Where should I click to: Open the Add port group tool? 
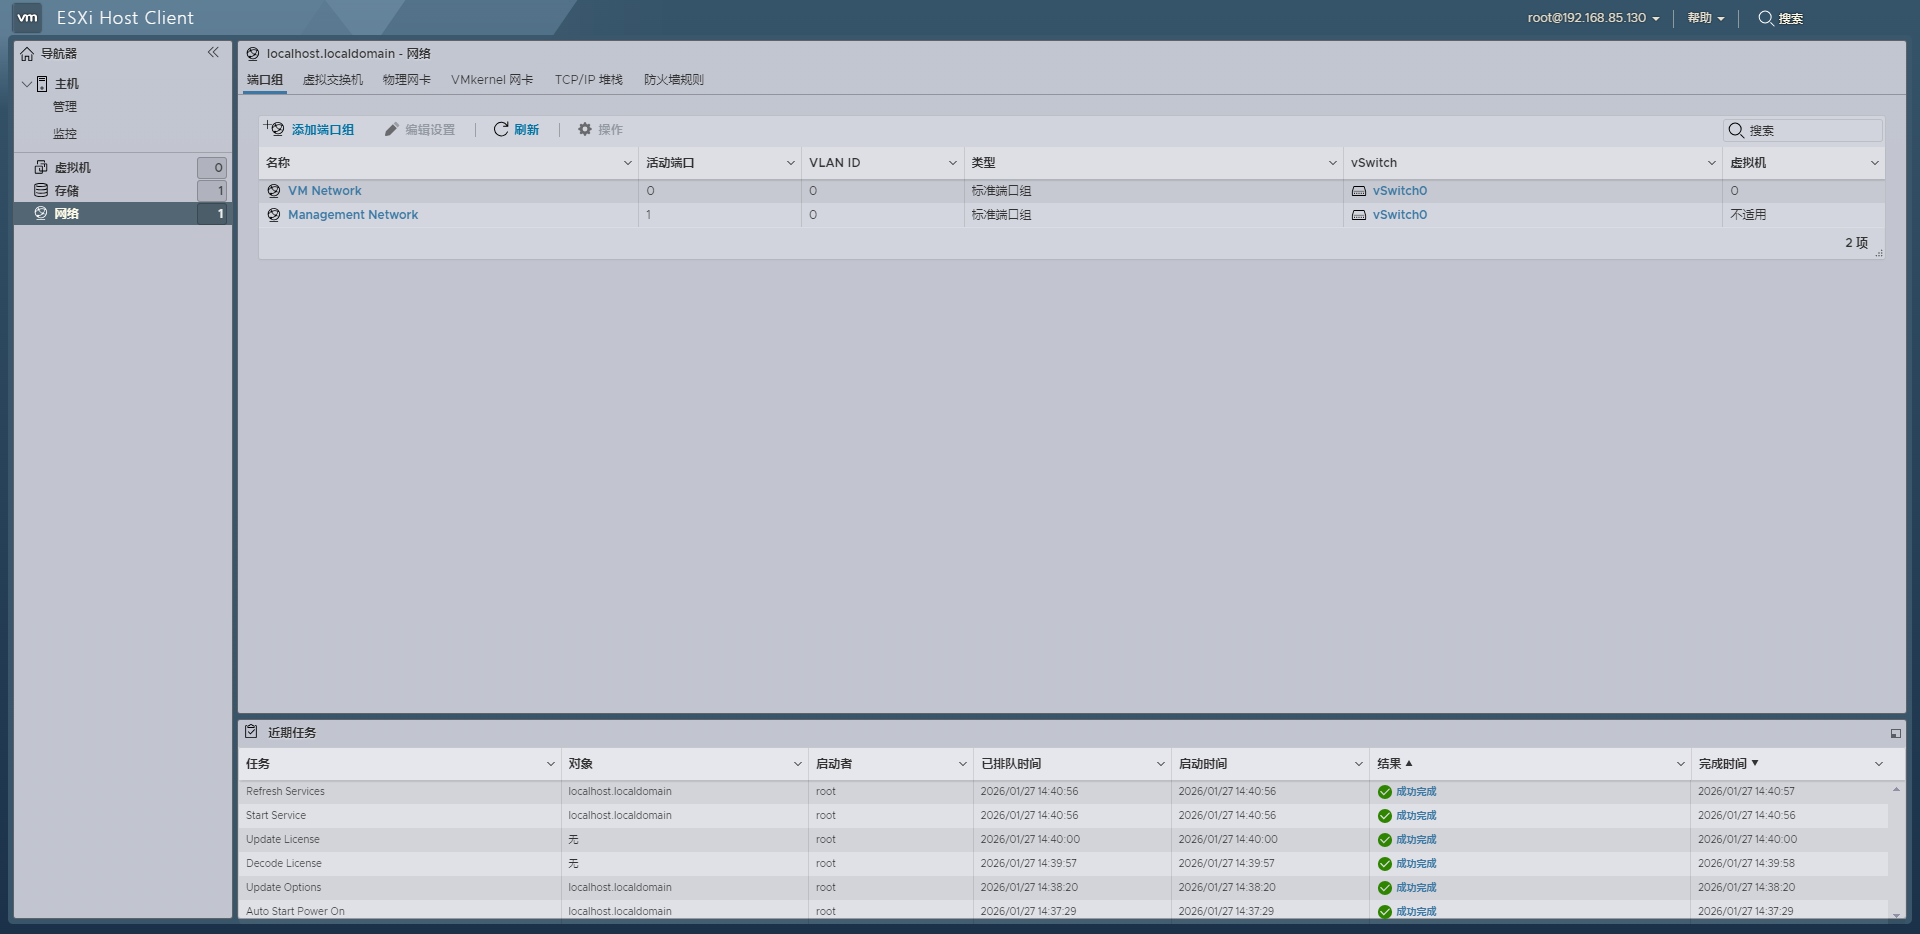coord(312,129)
